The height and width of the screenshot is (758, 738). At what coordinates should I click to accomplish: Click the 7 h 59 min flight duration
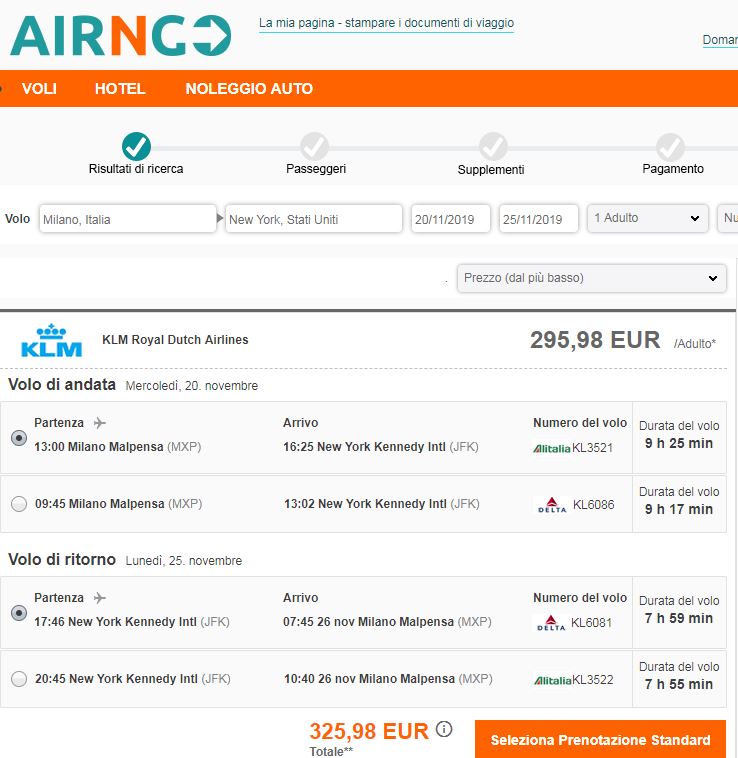pyautogui.click(x=679, y=618)
